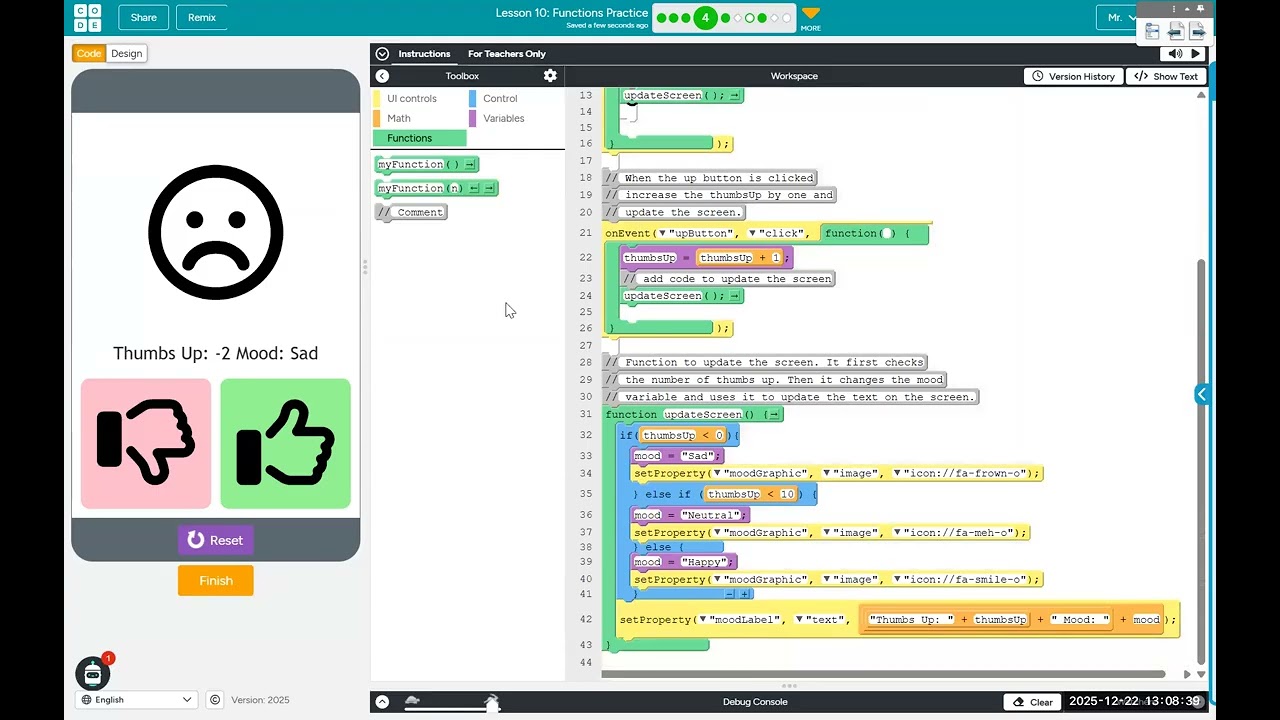Click the sad face mood graphic
The width and height of the screenshot is (1280, 720).
[x=216, y=233]
